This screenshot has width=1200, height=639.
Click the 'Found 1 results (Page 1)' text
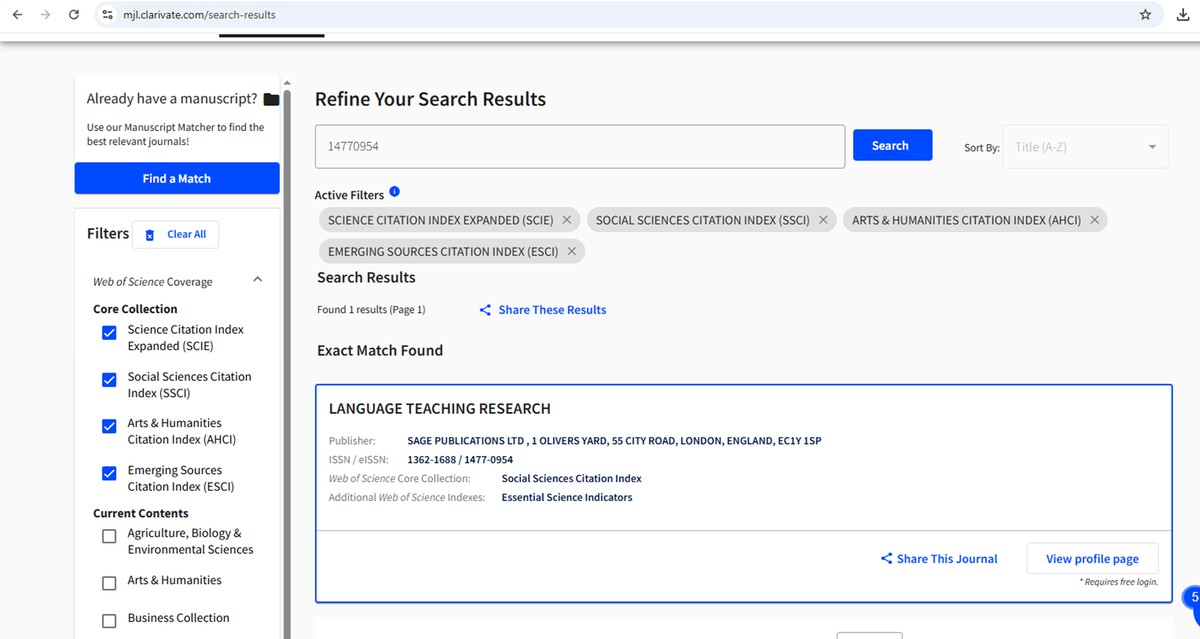[371, 310]
